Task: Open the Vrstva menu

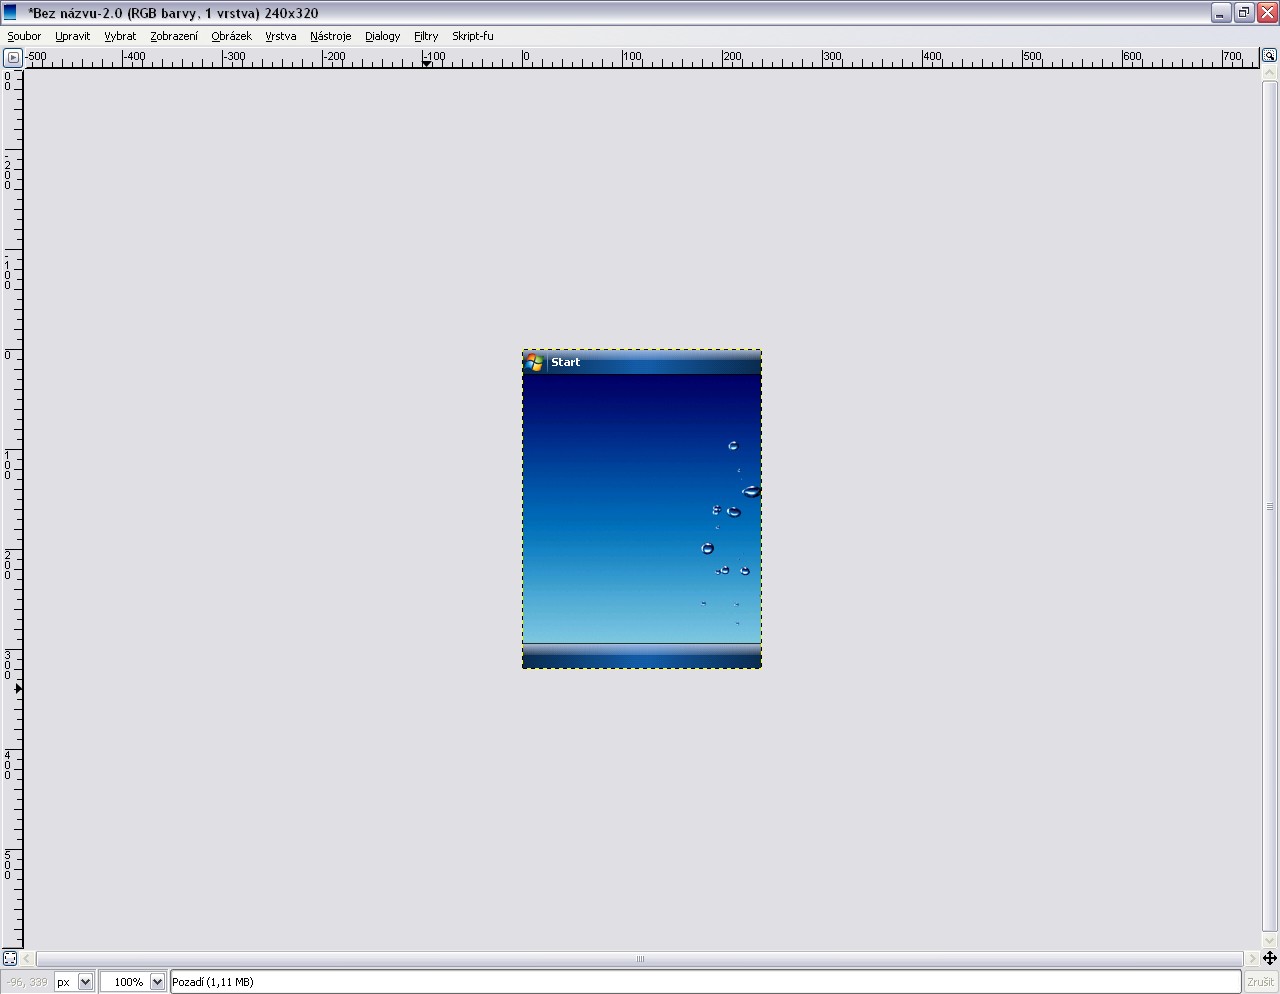Action: (280, 36)
